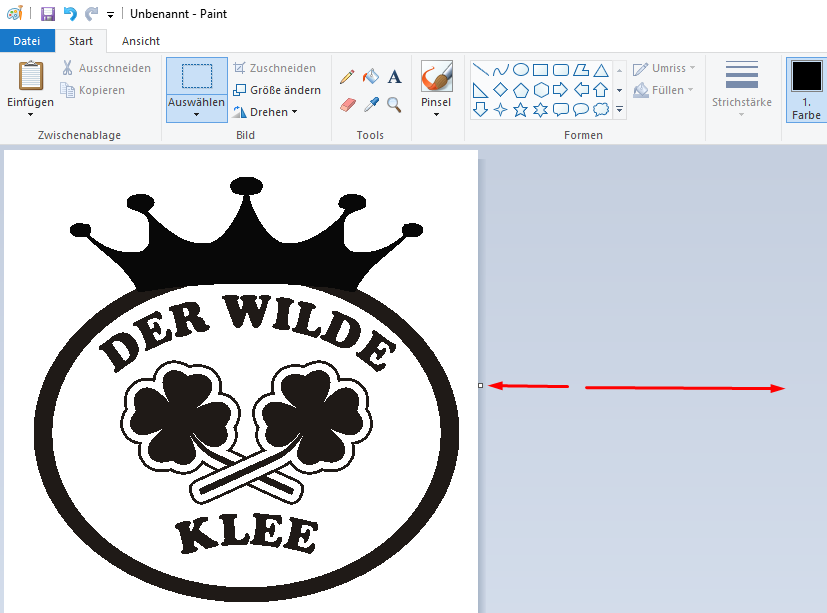Select the Color picker eyedropper tool
Screen dimensions: 827x613
(371, 105)
